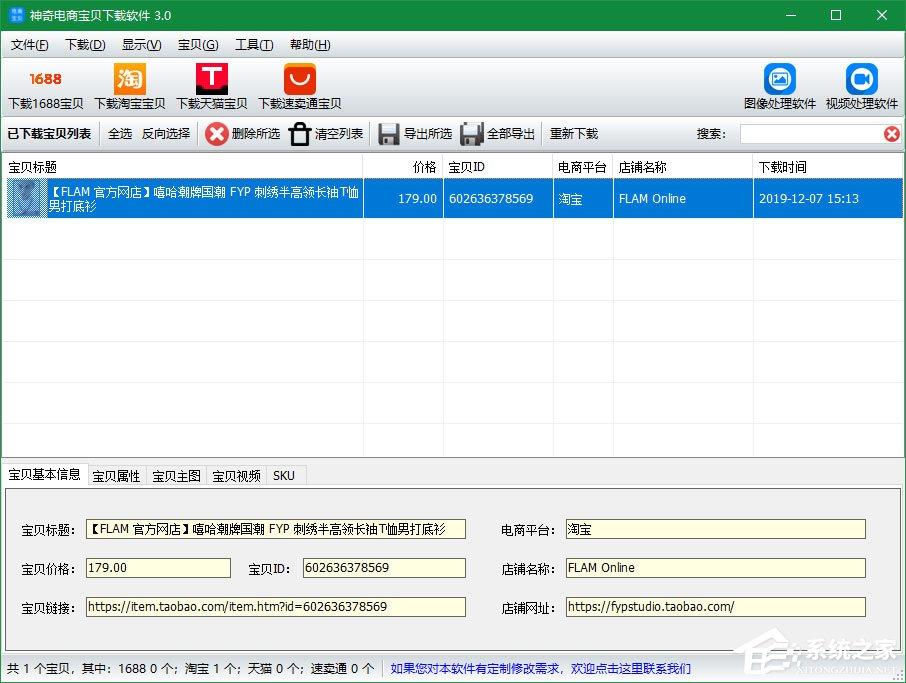Sort by the 宝贝ID column header
The height and width of the screenshot is (683, 906).
[498, 167]
